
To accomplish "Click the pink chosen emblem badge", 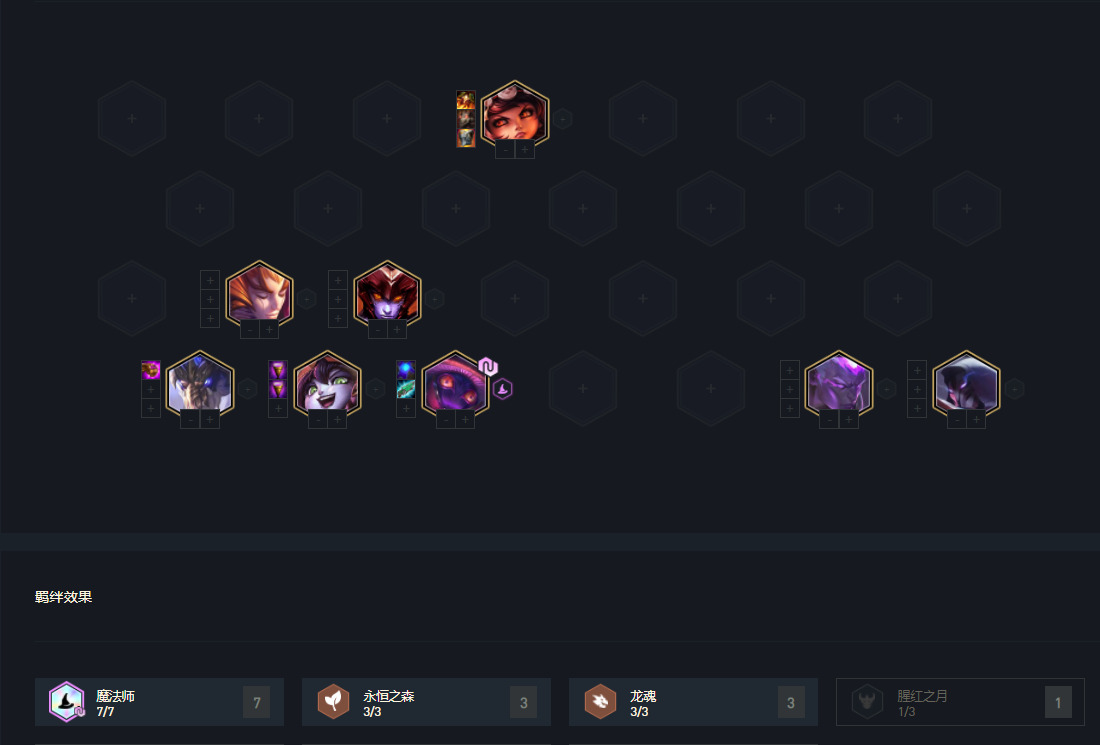I will click(x=488, y=366).
